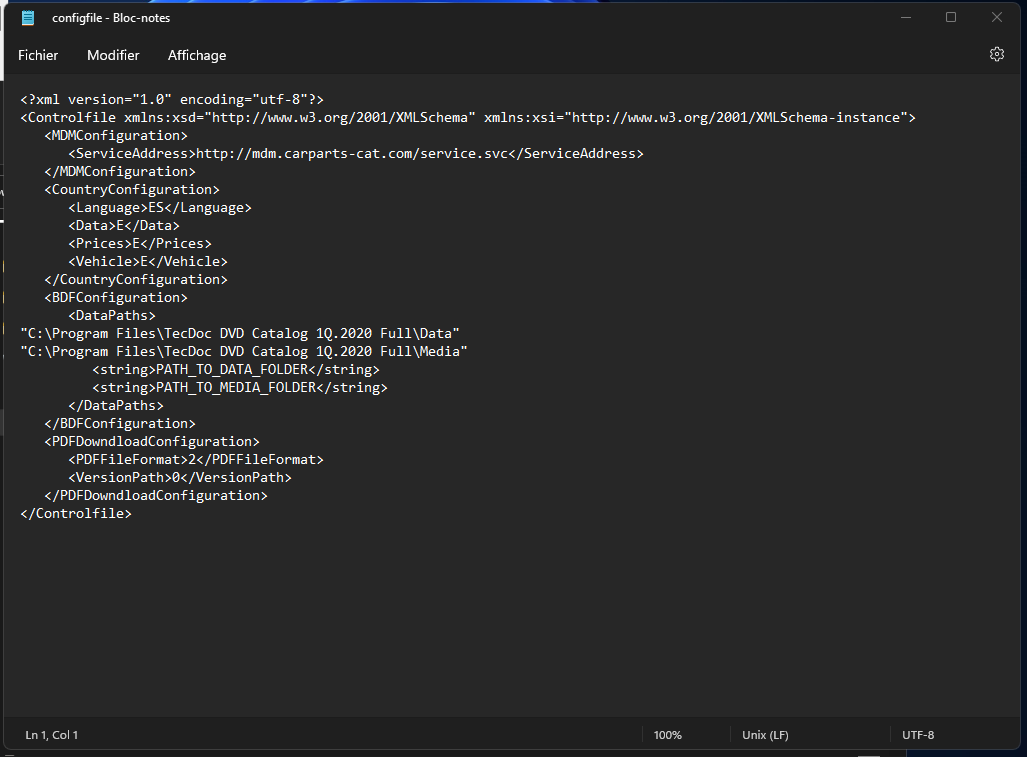Image resolution: width=1027 pixels, height=757 pixels.
Task: Click the xml version declaration line
Action: (x=172, y=100)
